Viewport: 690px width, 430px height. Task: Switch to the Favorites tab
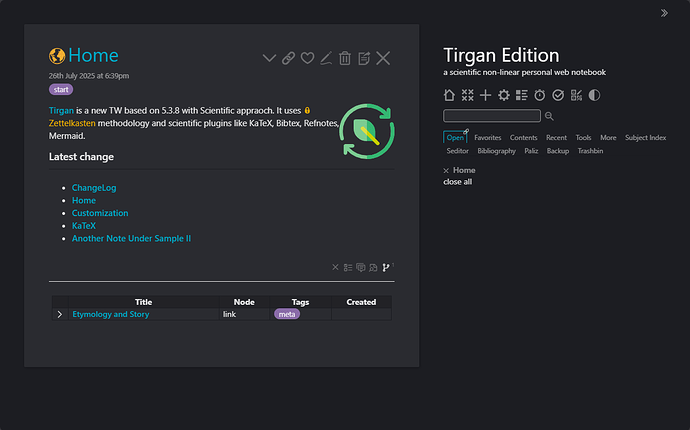[x=488, y=138]
